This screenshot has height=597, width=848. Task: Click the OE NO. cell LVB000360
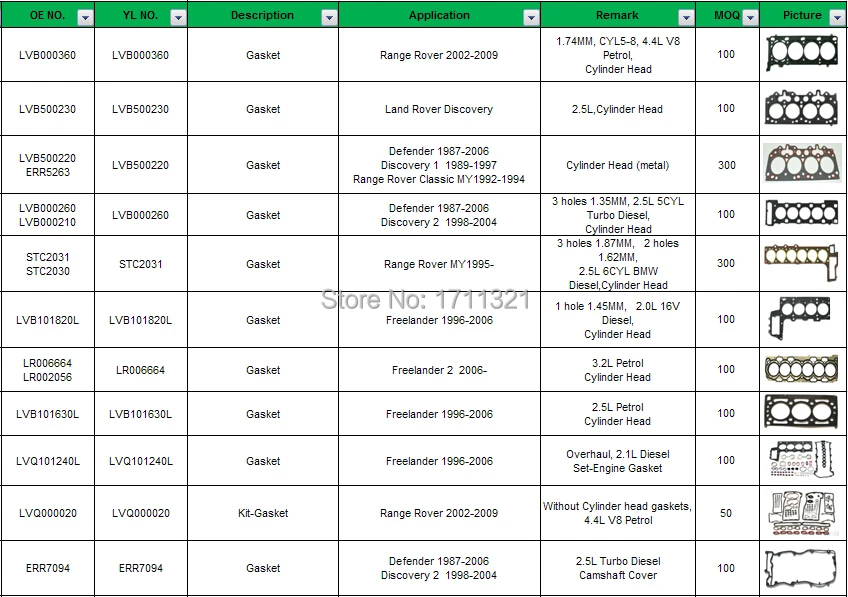click(x=48, y=55)
